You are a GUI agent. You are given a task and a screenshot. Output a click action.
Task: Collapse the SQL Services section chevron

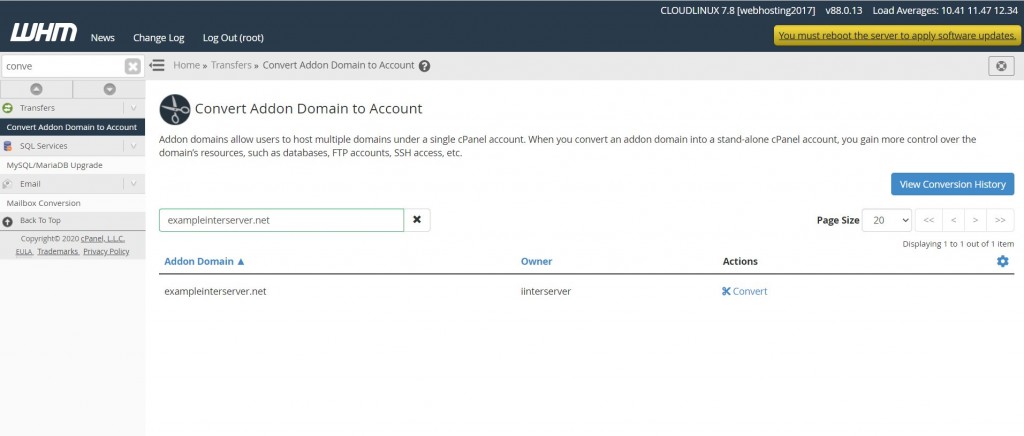134,146
